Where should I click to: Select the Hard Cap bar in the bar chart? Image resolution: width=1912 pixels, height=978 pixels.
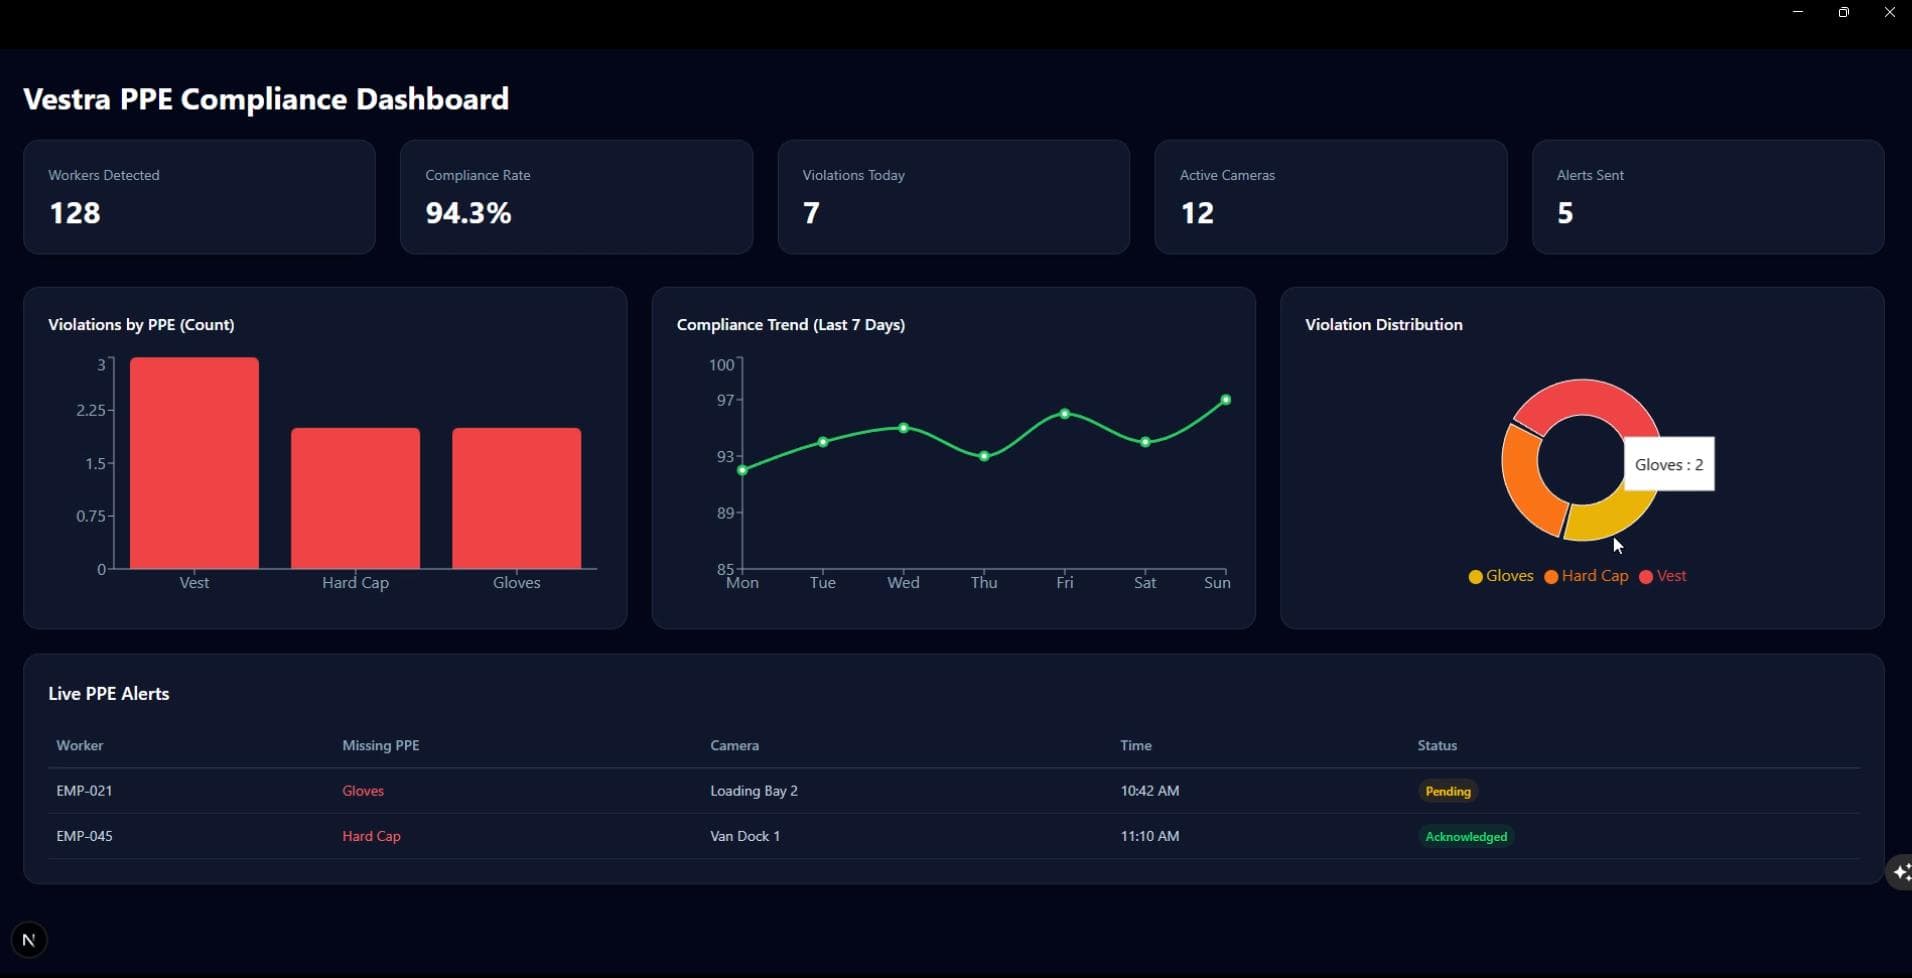point(355,498)
